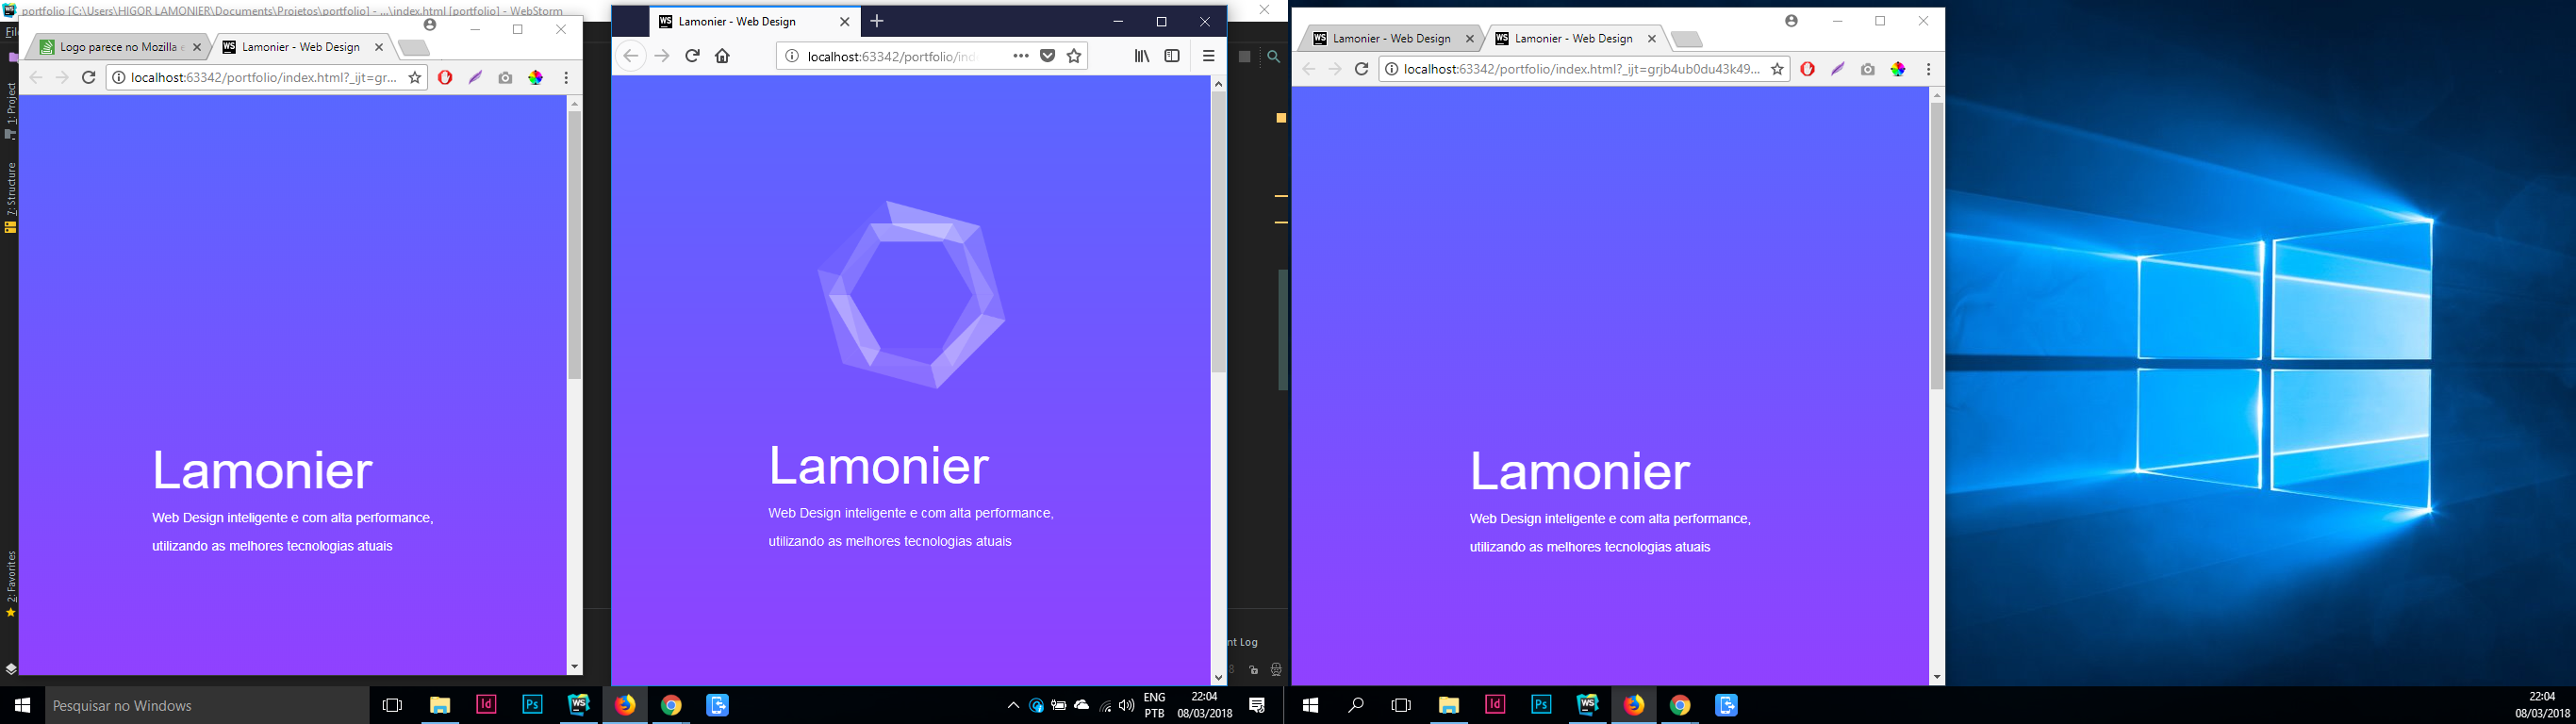The image size is (2576, 724).
Task: Open a new Firefox tab with plus
Action: click(877, 21)
